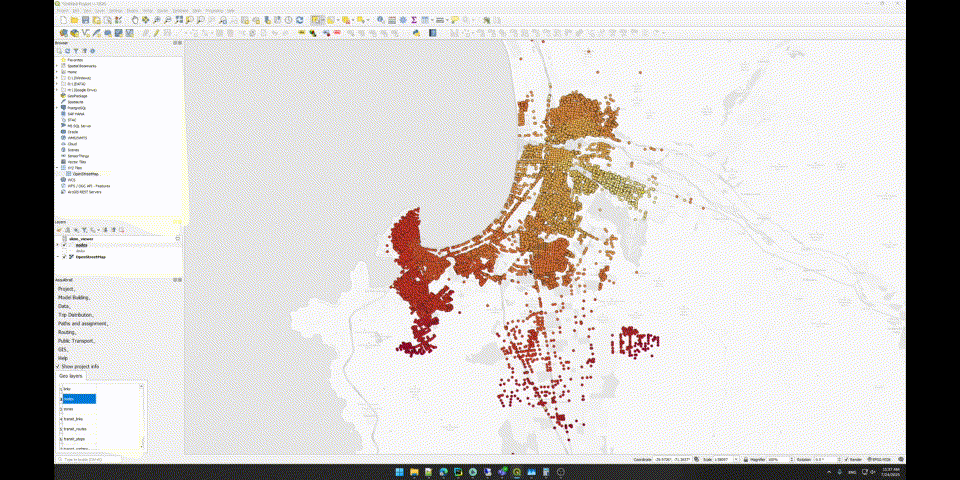Open the attribute table icon
This screenshot has width=960, height=480.
392,20
